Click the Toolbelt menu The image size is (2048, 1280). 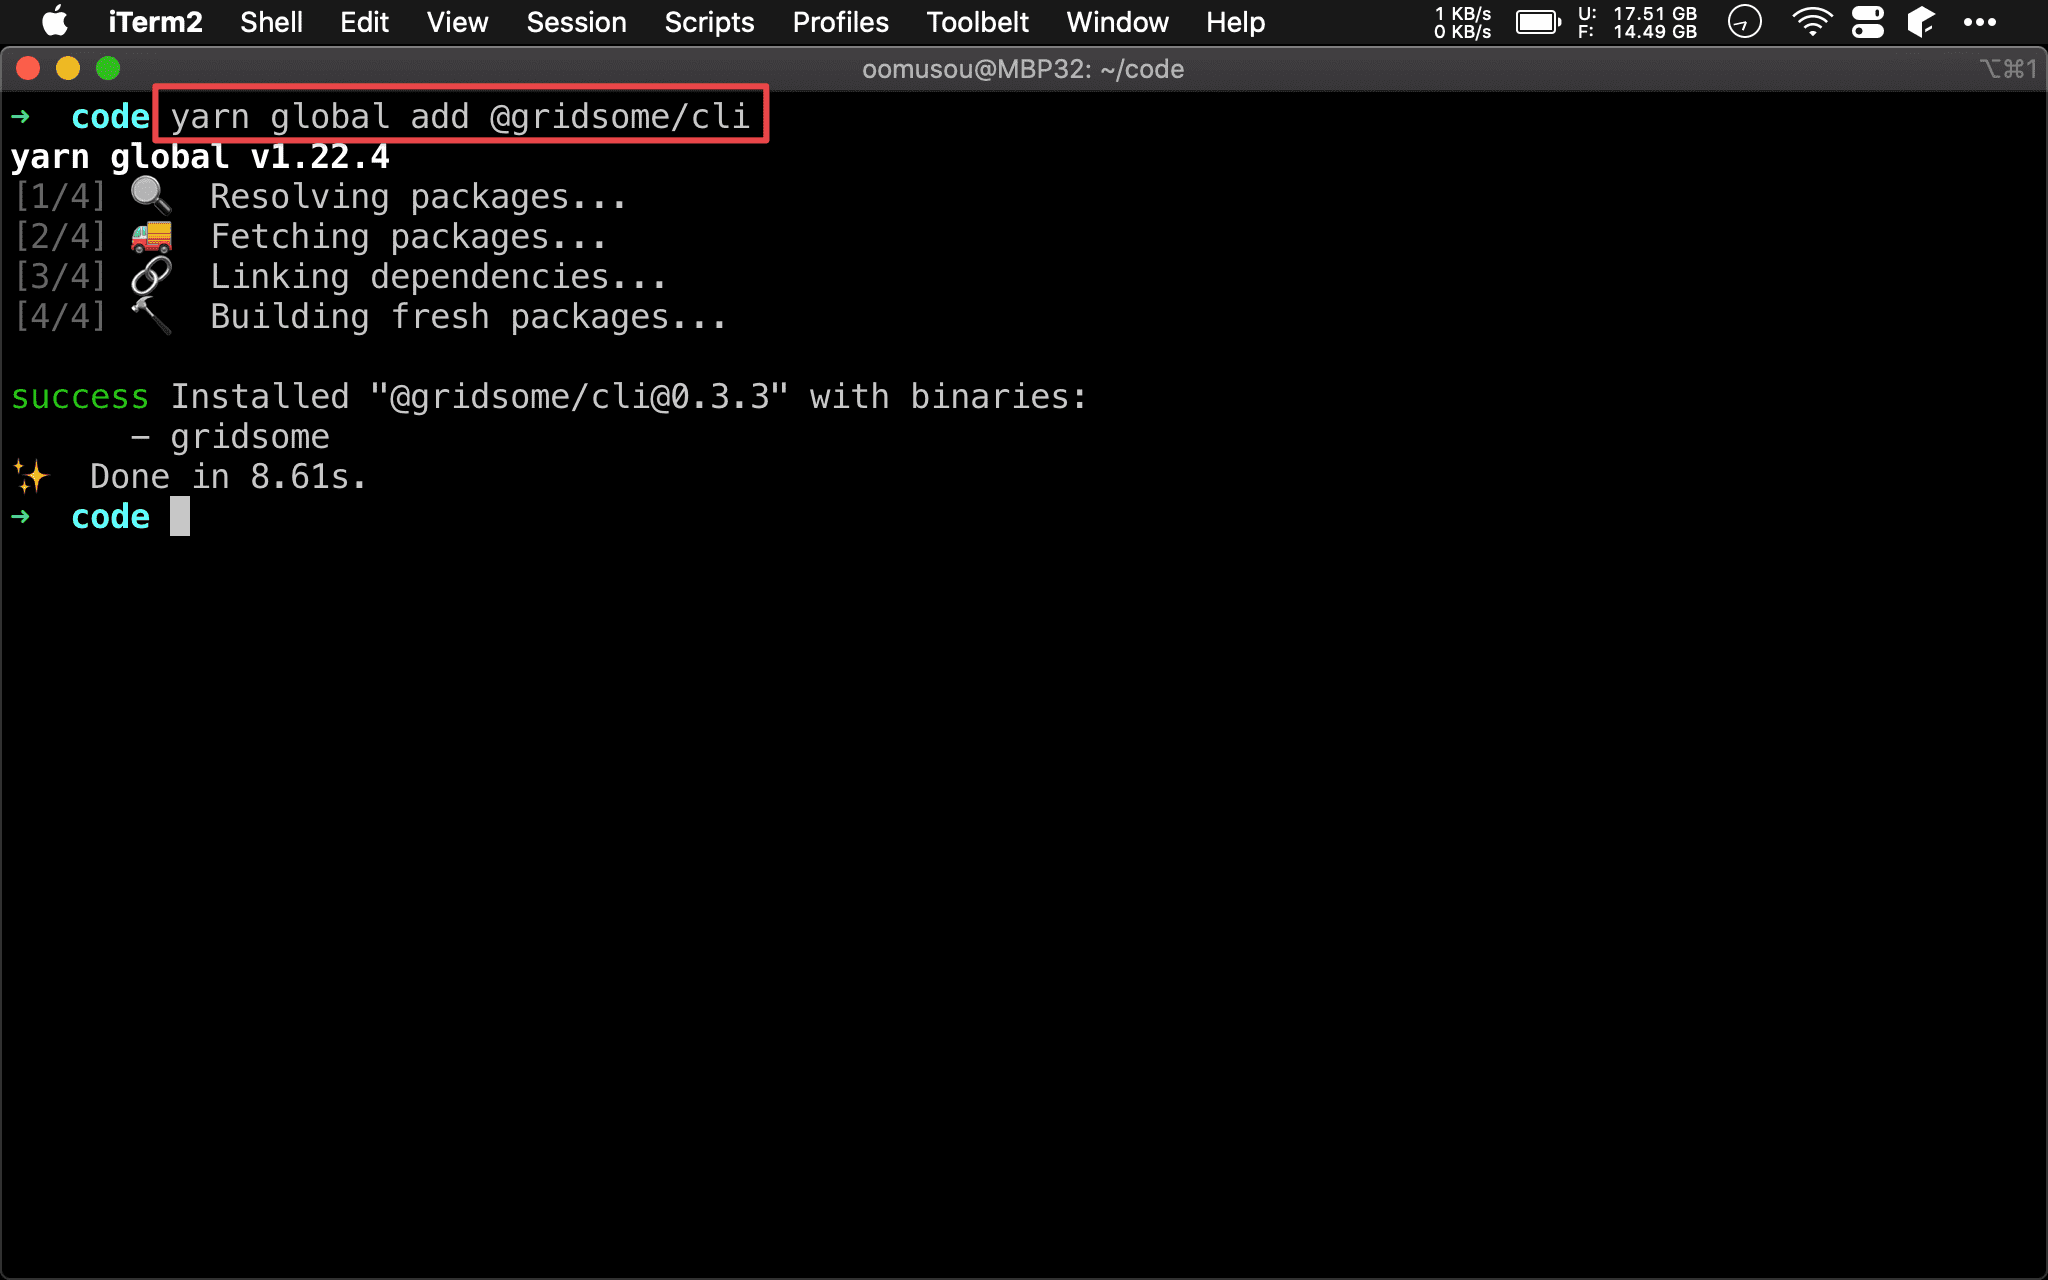pos(975,22)
